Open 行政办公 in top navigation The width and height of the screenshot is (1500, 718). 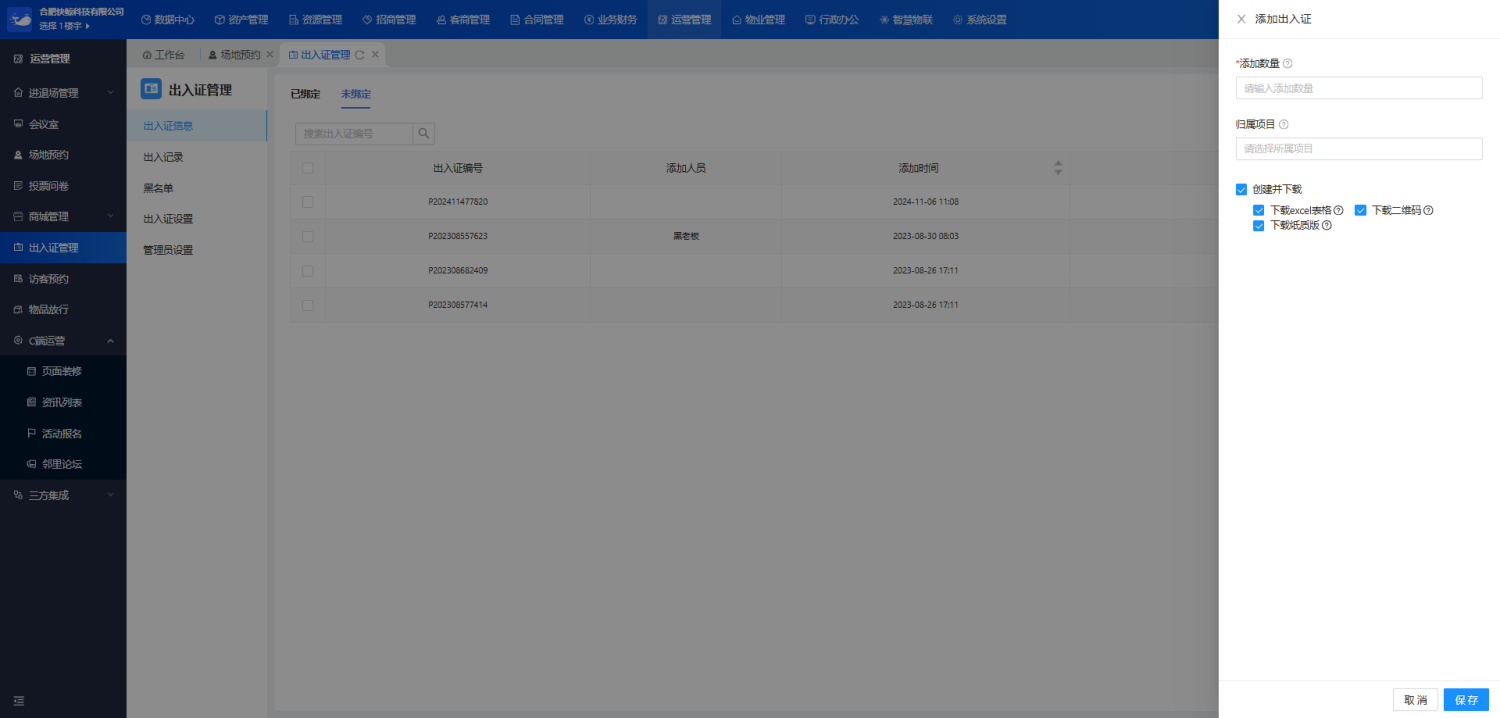coord(832,19)
